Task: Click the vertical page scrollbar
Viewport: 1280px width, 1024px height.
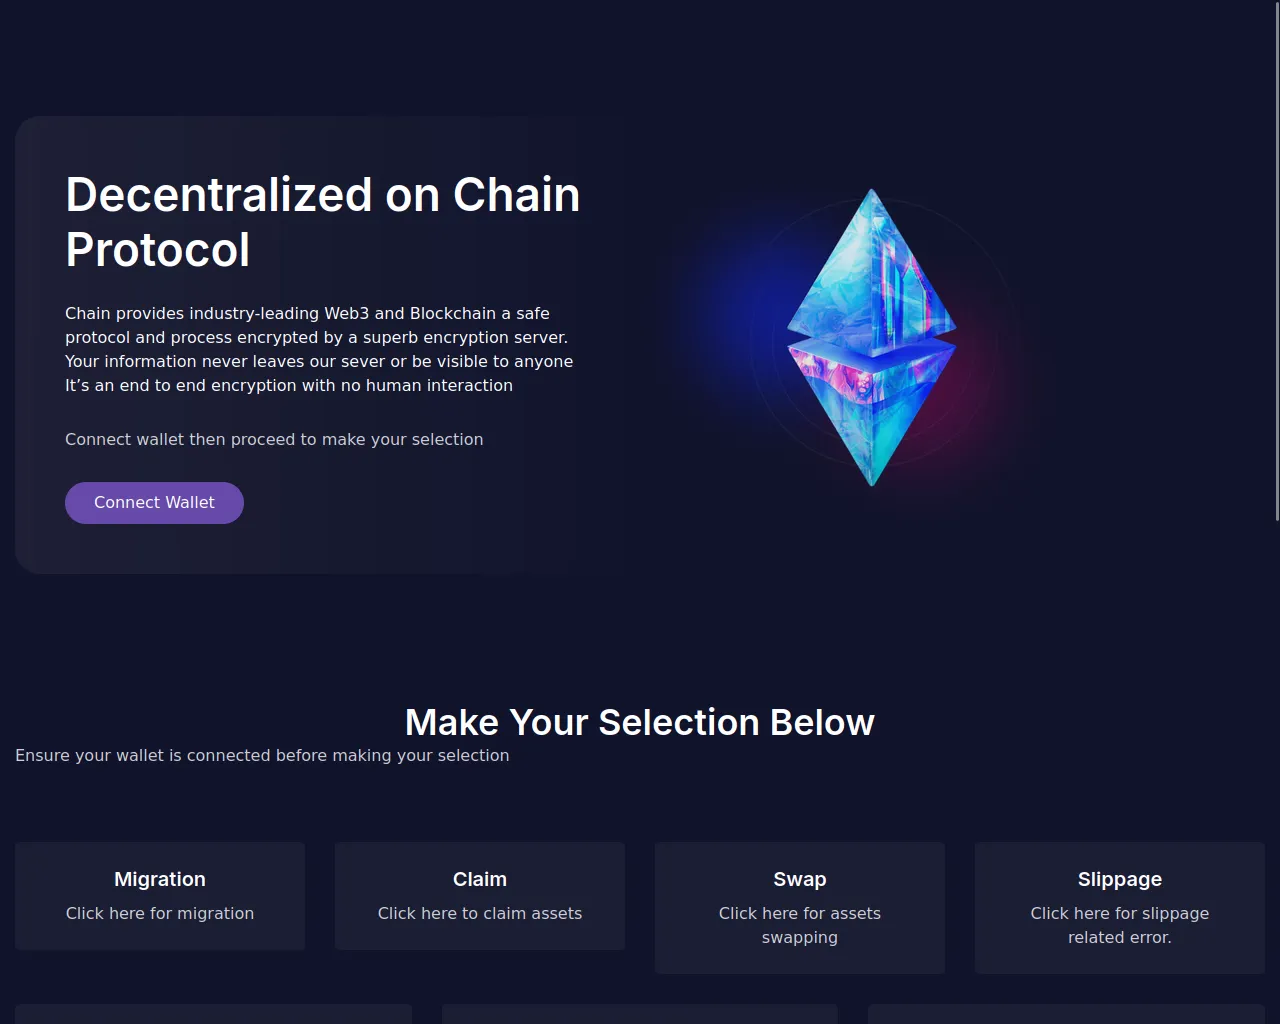Action: [x=1276, y=260]
